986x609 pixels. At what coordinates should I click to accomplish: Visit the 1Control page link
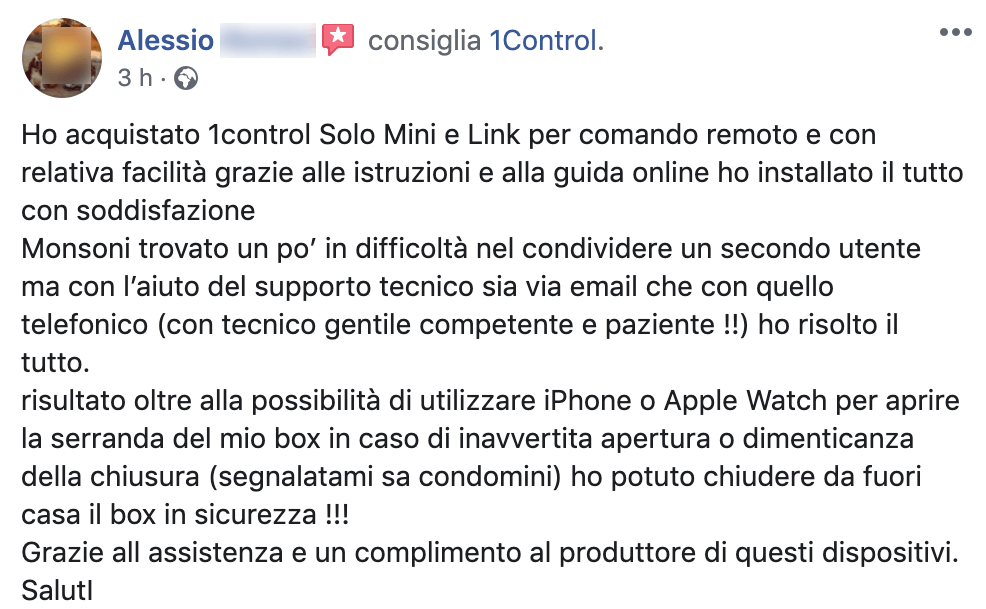click(546, 40)
